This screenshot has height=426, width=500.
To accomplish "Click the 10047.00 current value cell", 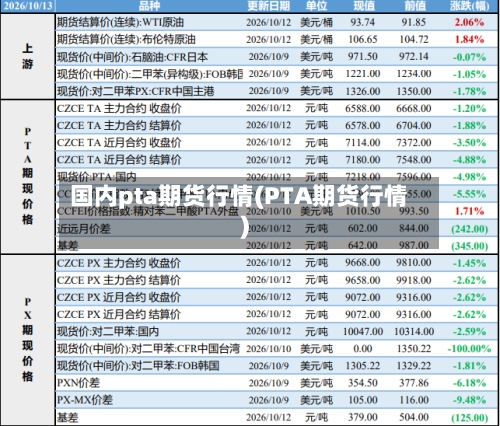I will pos(363,332).
